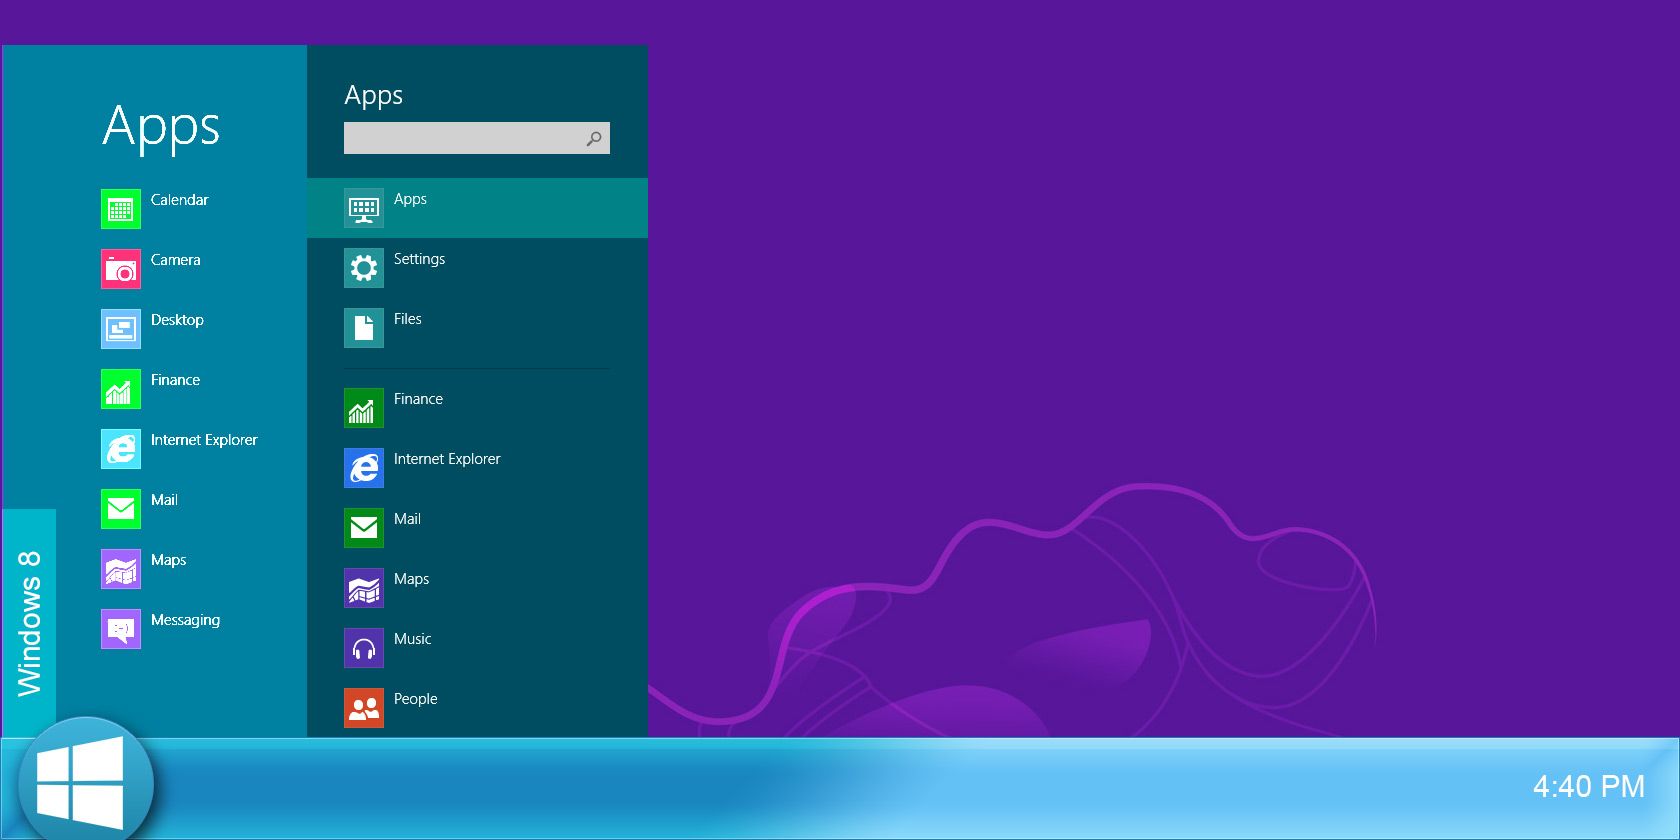Launch Maps icon in left Apps list
The width and height of the screenshot is (1680, 840).
[x=121, y=569]
